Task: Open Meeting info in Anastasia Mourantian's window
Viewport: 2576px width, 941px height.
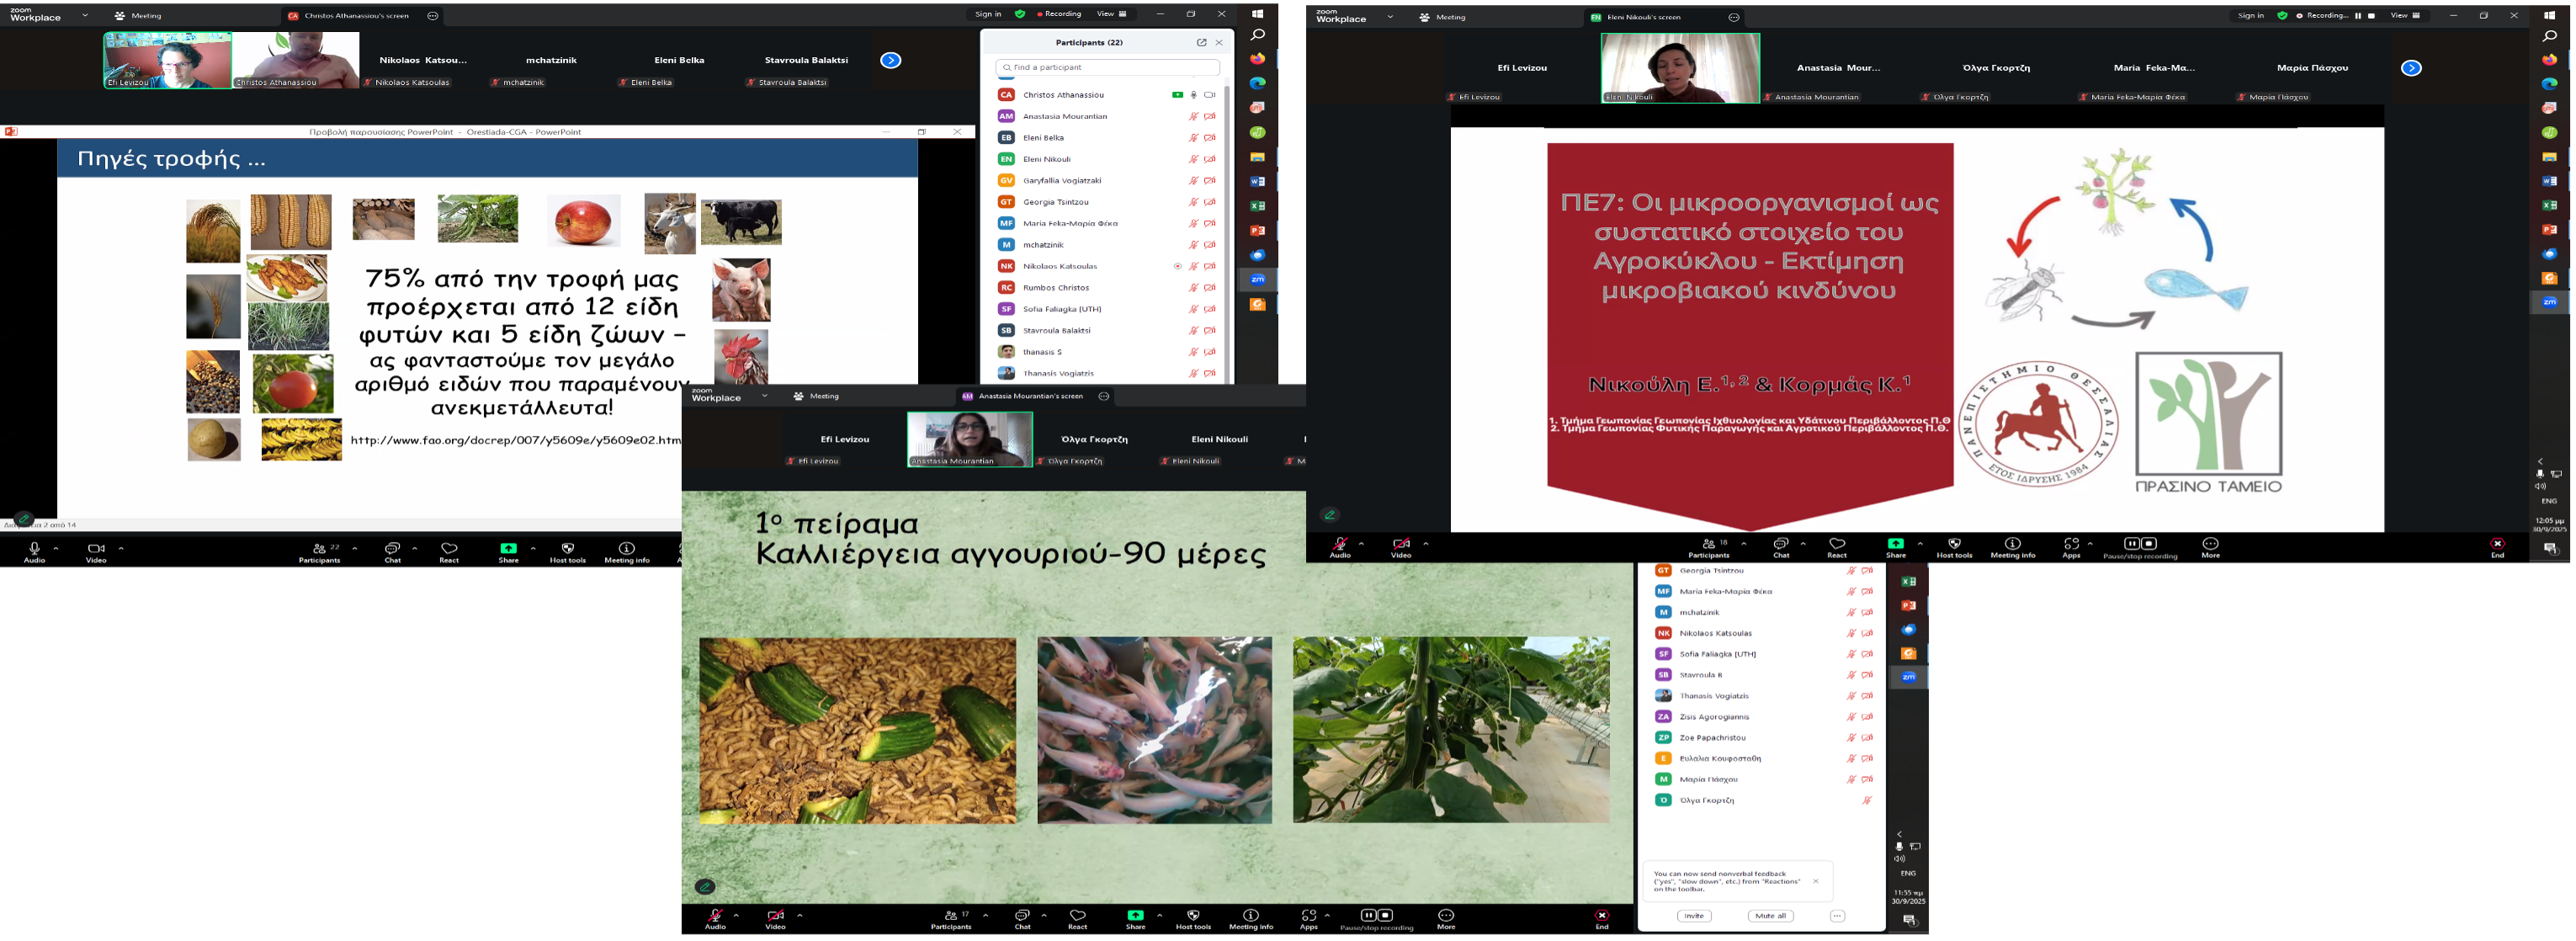Action: (1251, 919)
